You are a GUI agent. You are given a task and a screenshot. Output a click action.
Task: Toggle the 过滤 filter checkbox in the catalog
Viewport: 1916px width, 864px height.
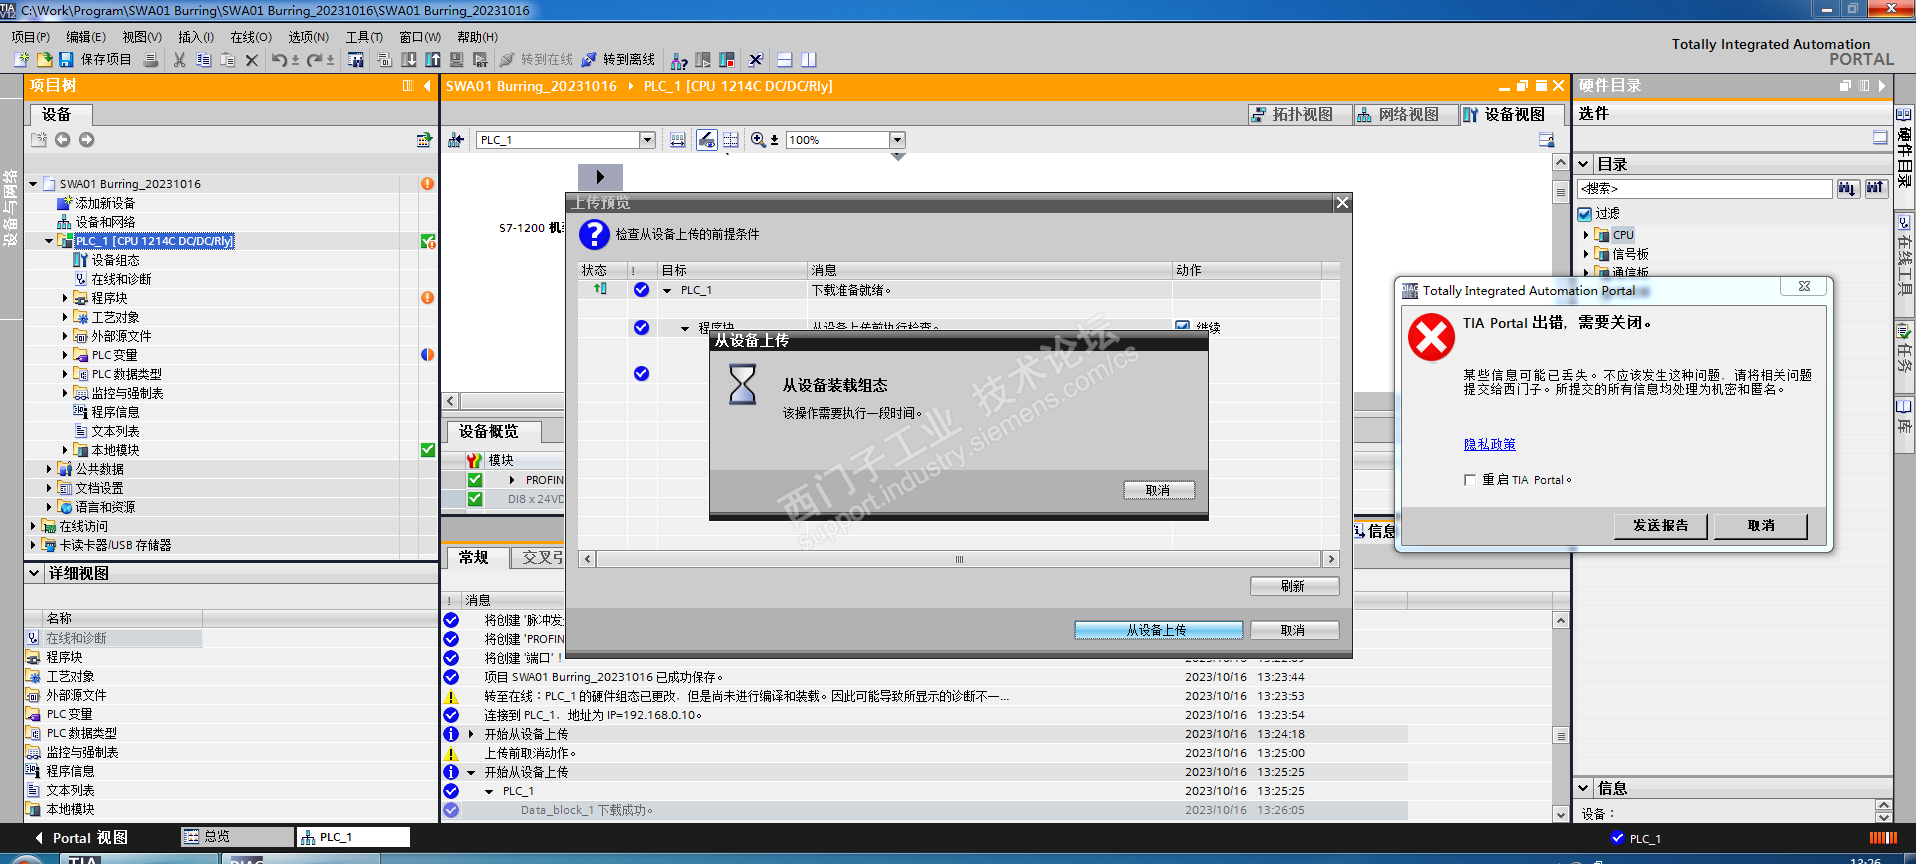click(1585, 214)
